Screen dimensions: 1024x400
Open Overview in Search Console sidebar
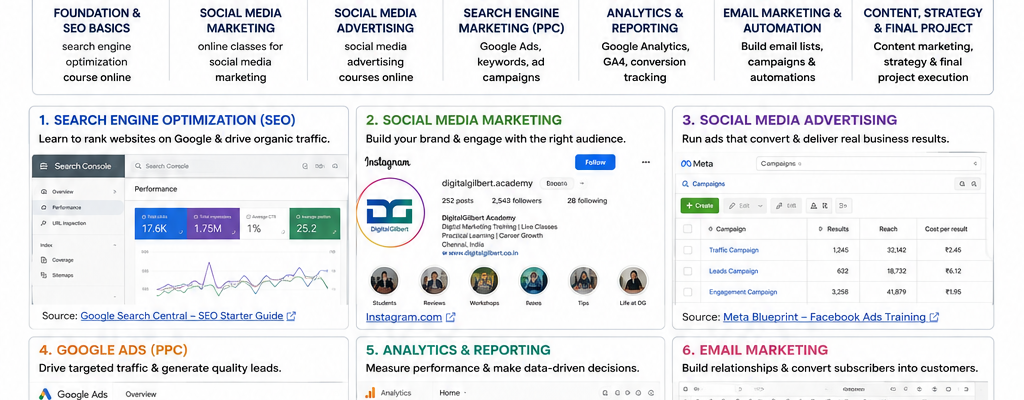coord(78,192)
